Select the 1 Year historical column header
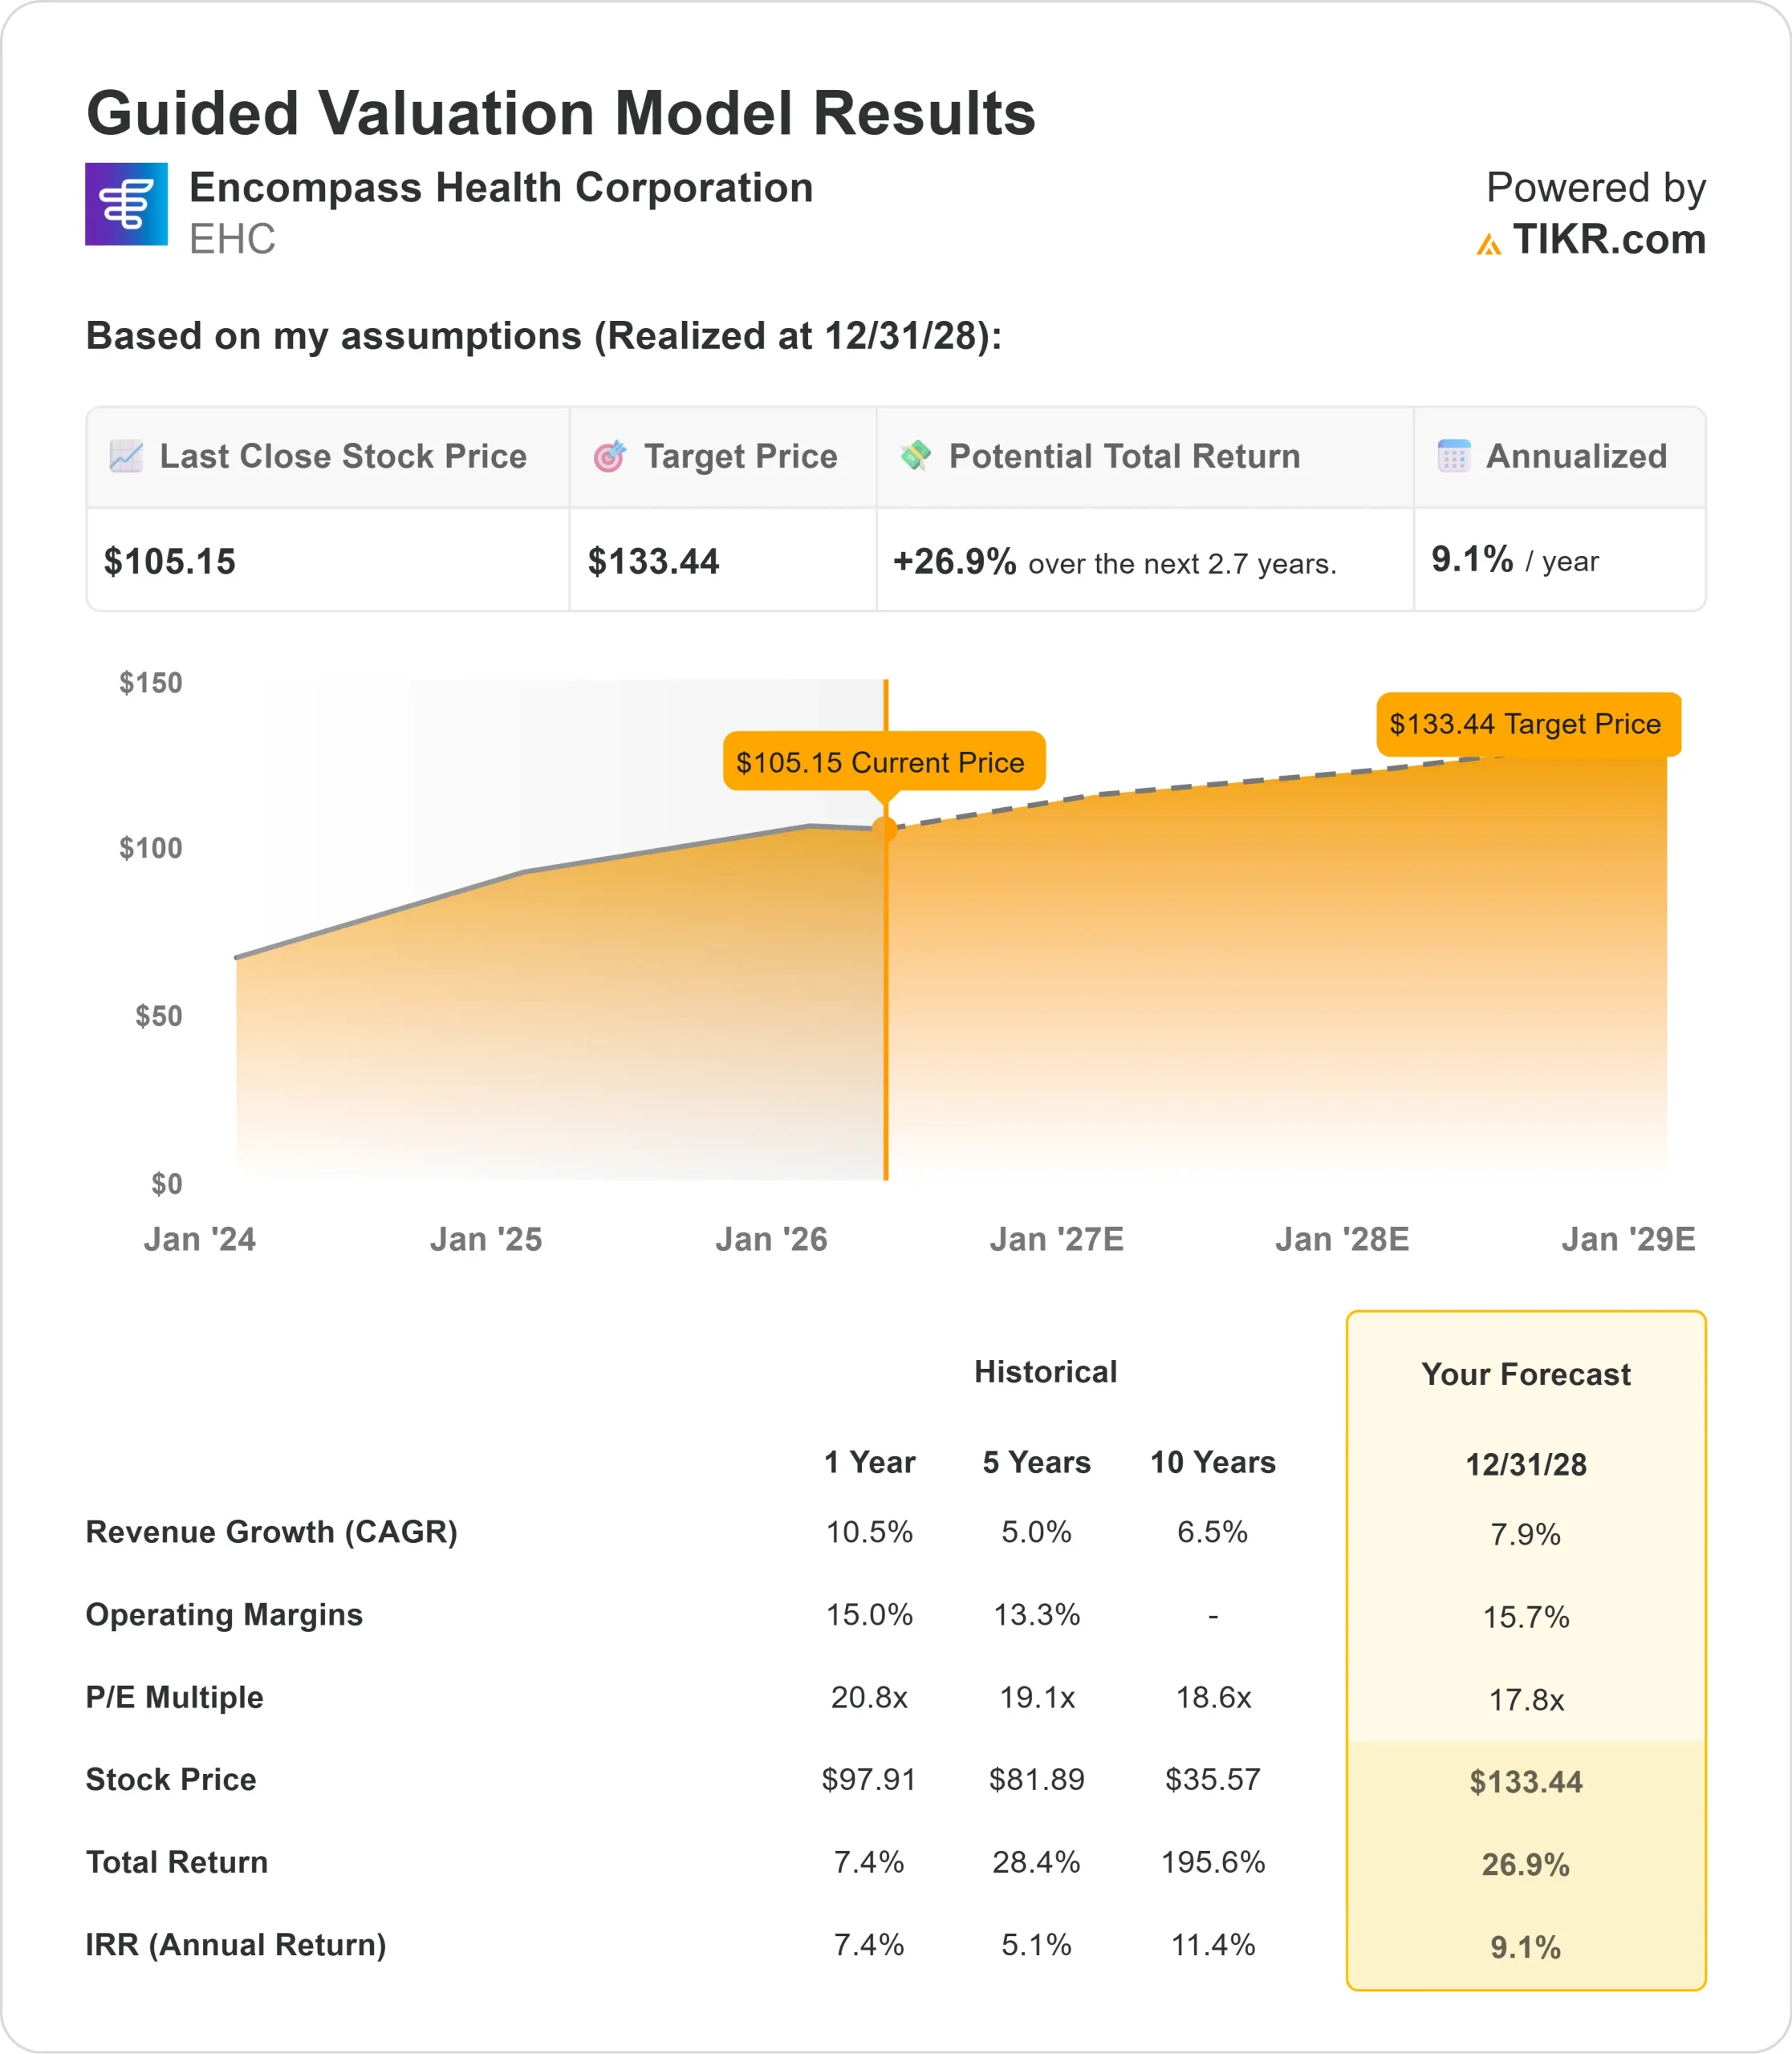Viewport: 1792px width, 2054px height. (x=869, y=1462)
